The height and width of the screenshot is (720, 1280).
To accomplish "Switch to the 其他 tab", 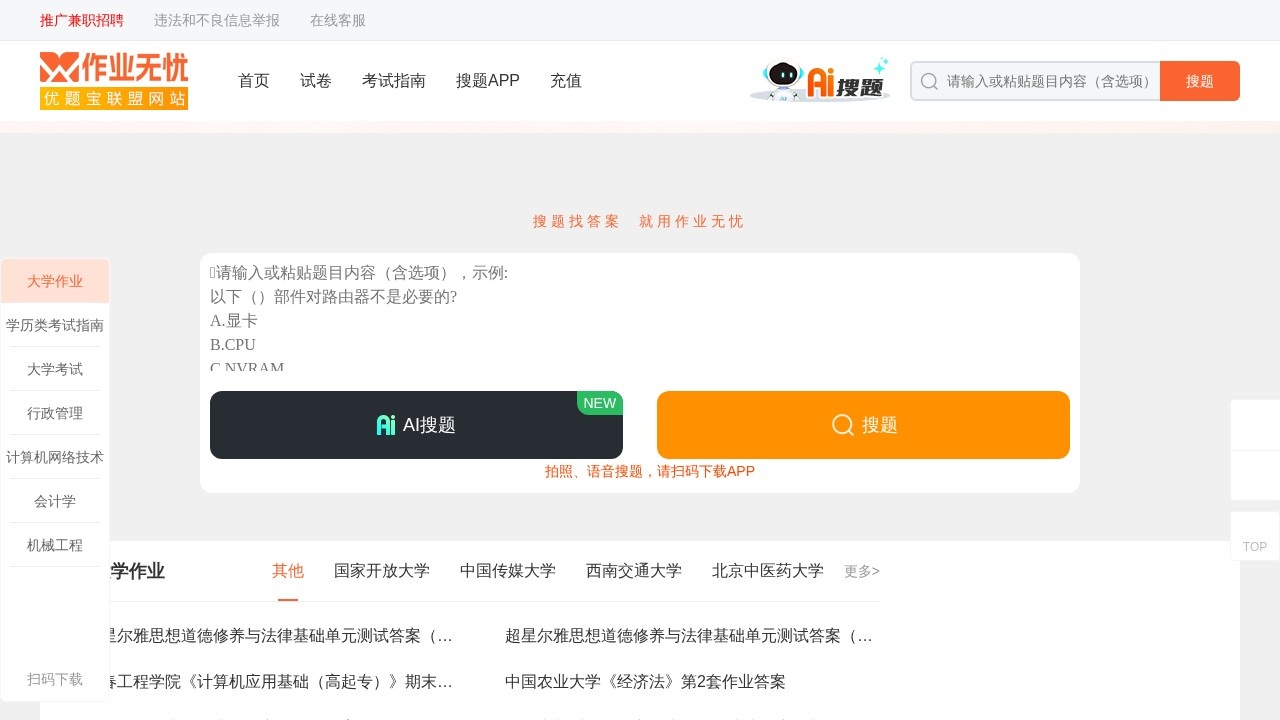I will (287, 570).
